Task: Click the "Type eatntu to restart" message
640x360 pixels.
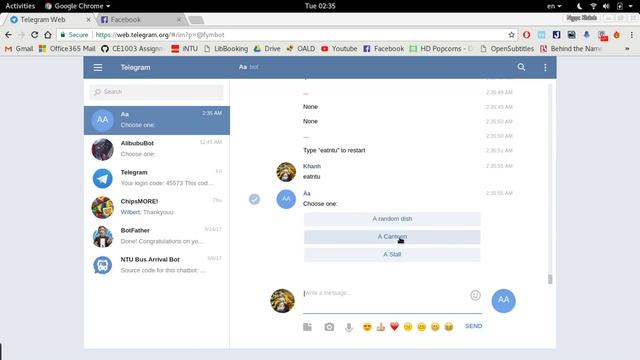Action: (334, 150)
